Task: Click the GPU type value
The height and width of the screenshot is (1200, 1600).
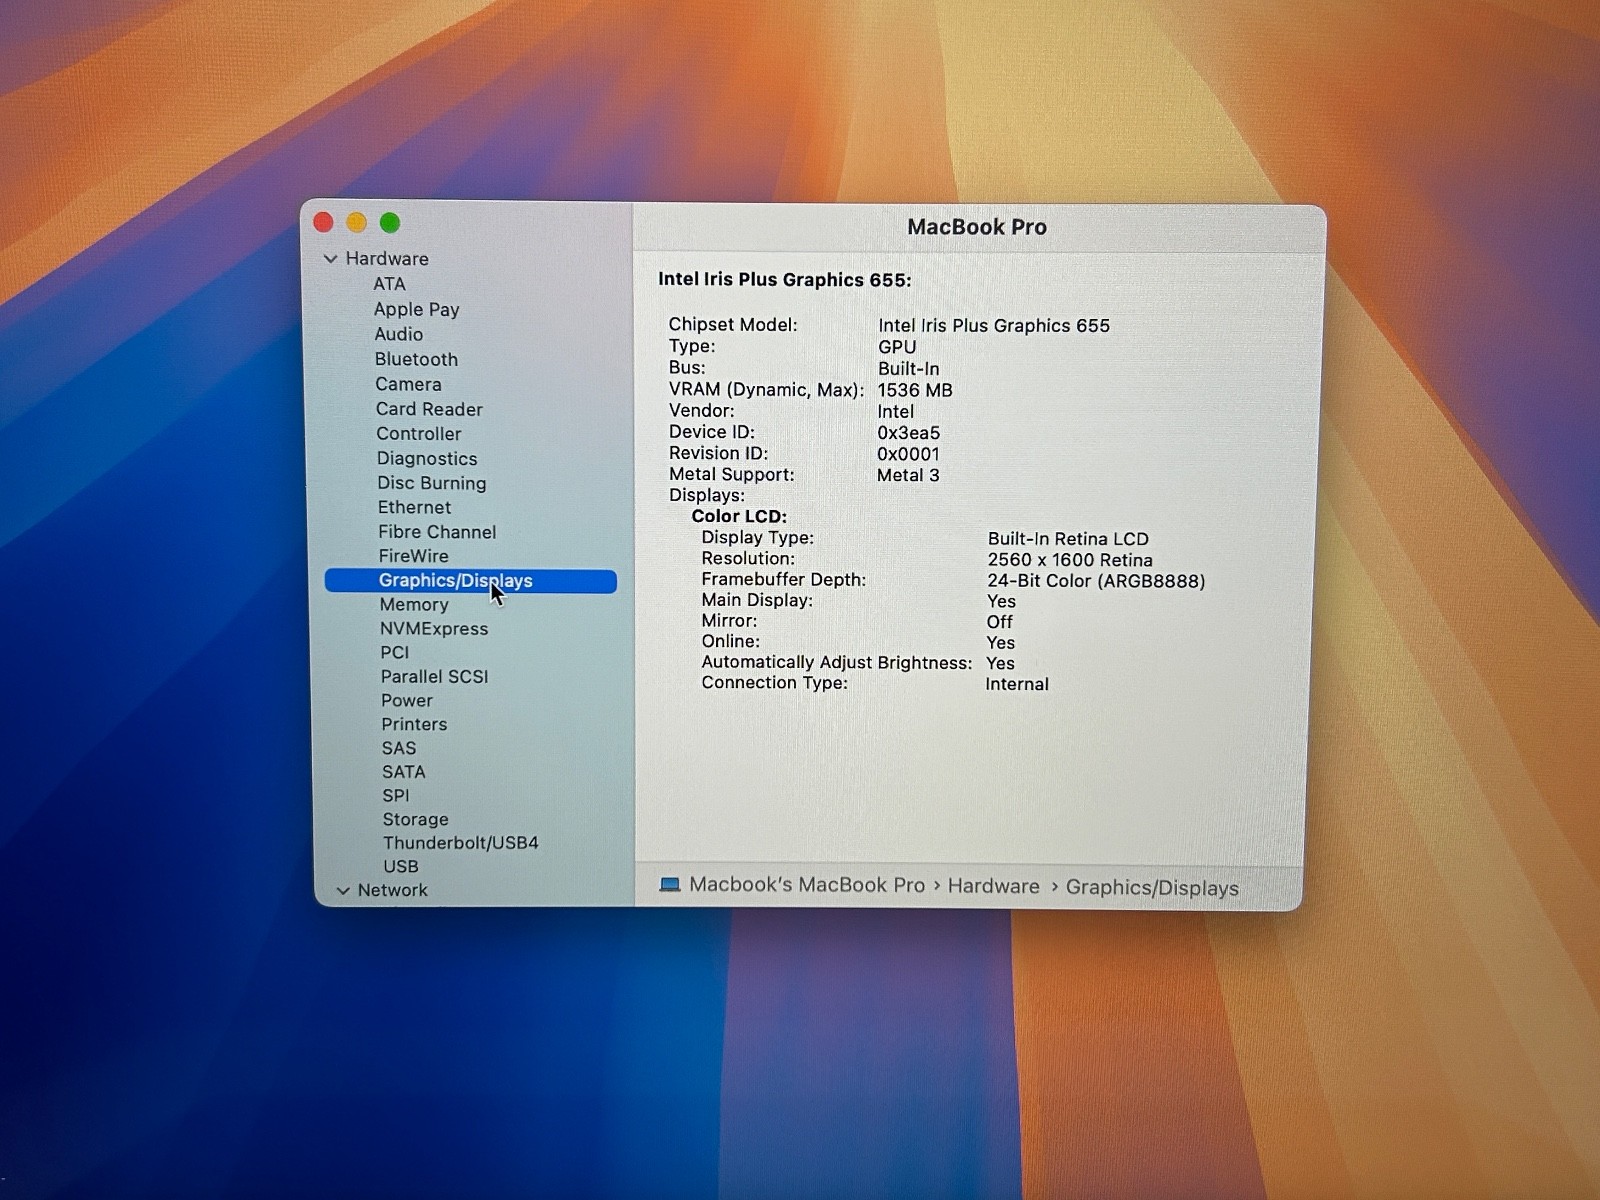Action: (x=897, y=347)
